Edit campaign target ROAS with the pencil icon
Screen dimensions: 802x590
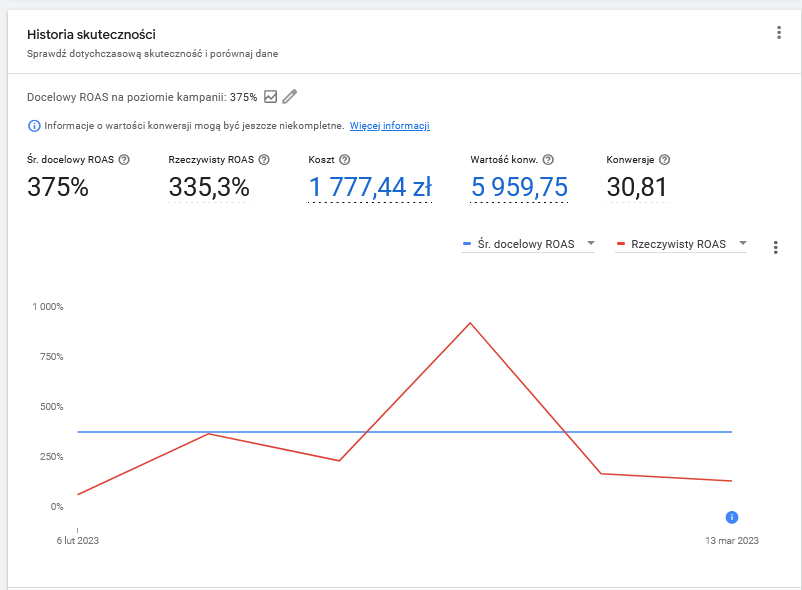click(x=289, y=97)
